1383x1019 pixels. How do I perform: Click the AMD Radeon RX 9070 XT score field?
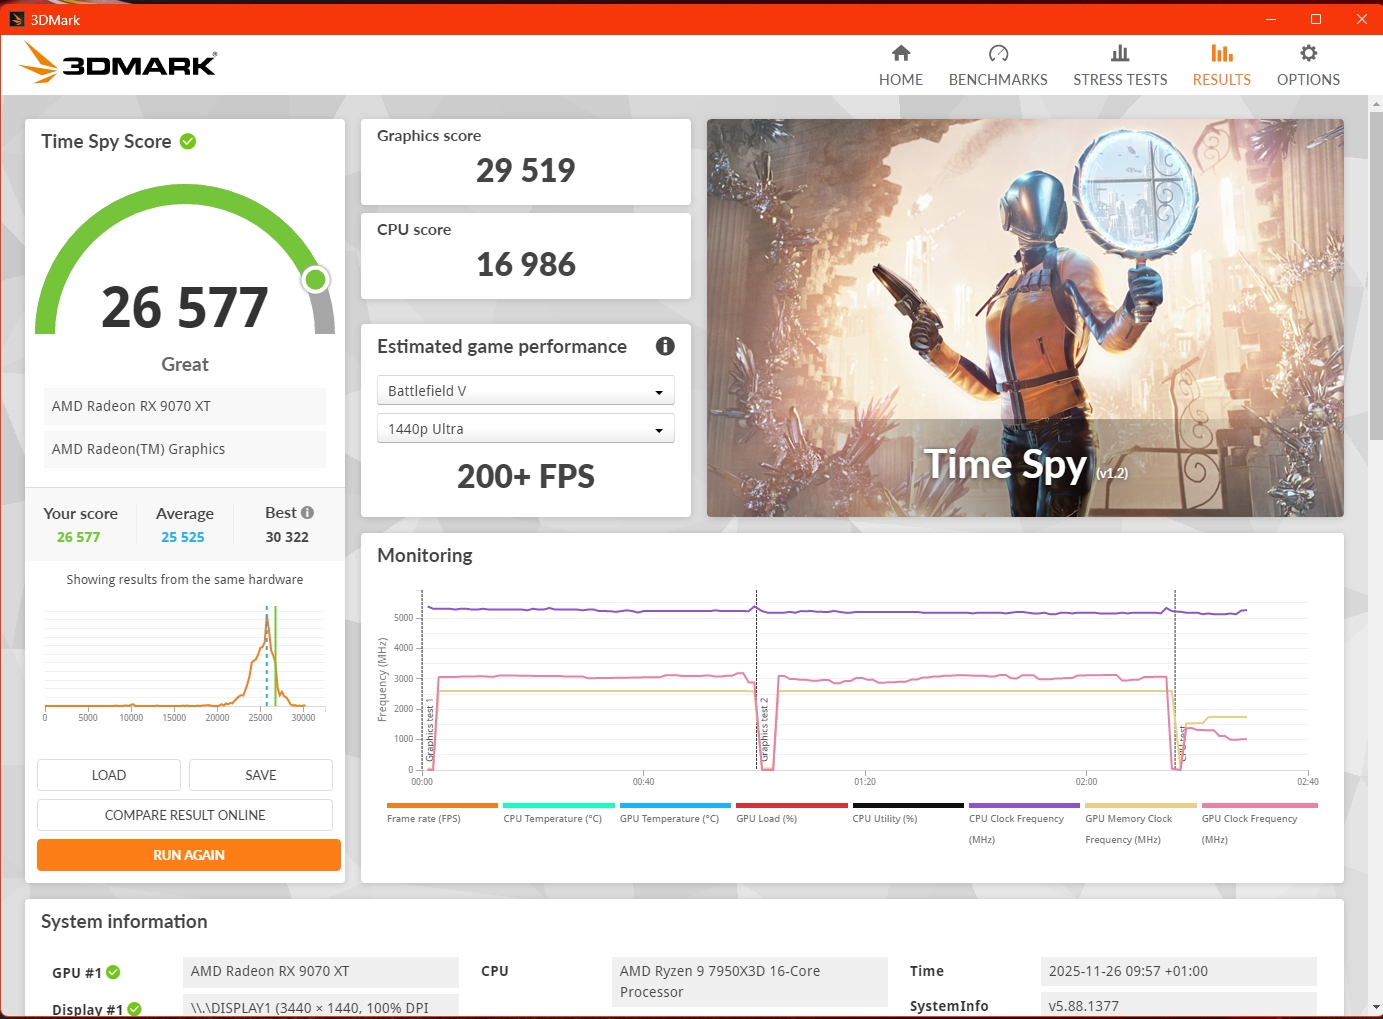(x=185, y=406)
